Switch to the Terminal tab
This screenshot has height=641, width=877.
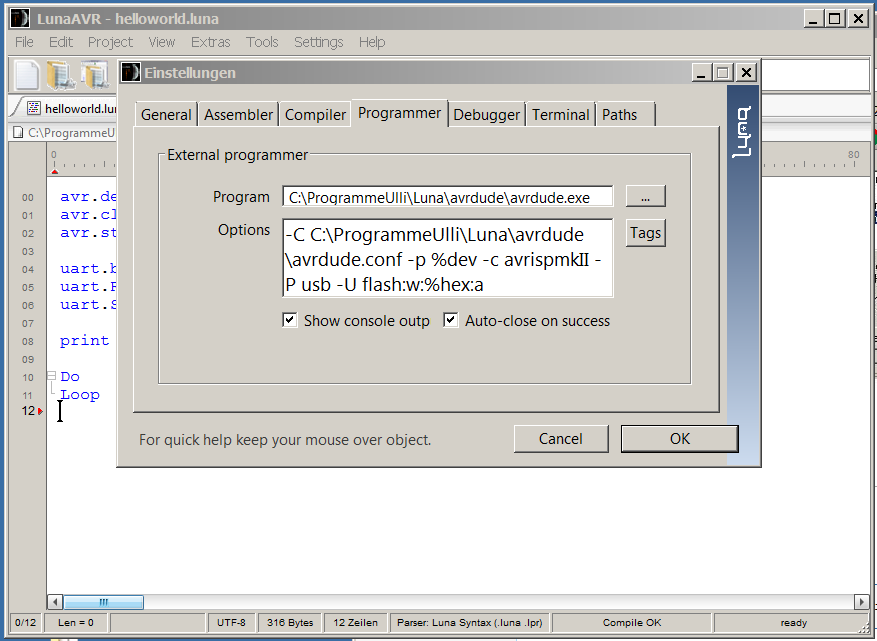point(560,115)
